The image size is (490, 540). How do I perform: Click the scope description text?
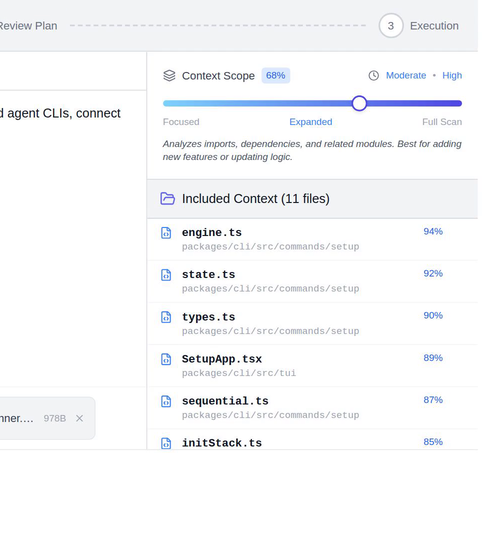point(312,150)
